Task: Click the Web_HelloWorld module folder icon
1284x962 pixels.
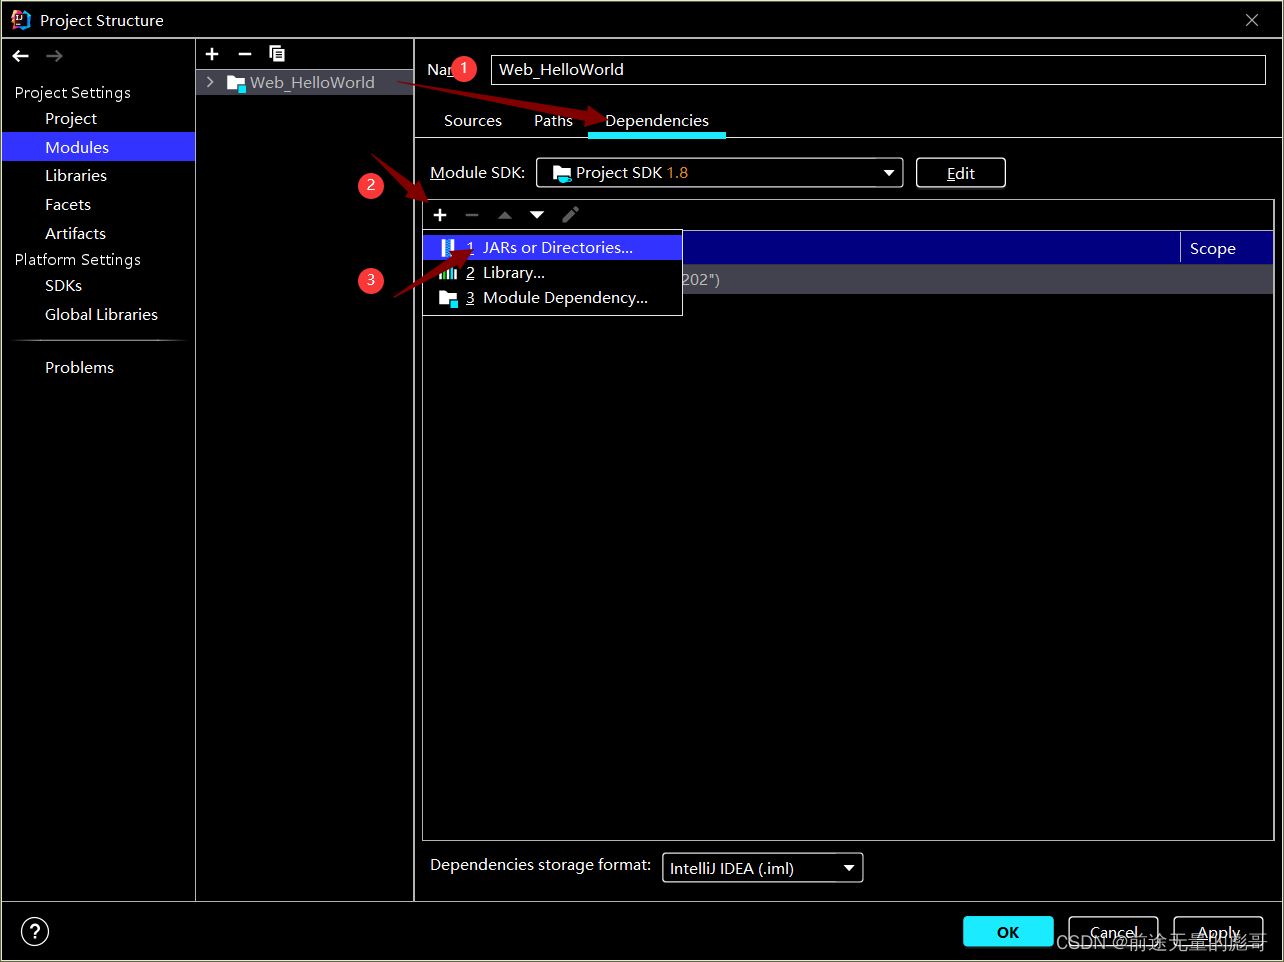Action: (236, 83)
